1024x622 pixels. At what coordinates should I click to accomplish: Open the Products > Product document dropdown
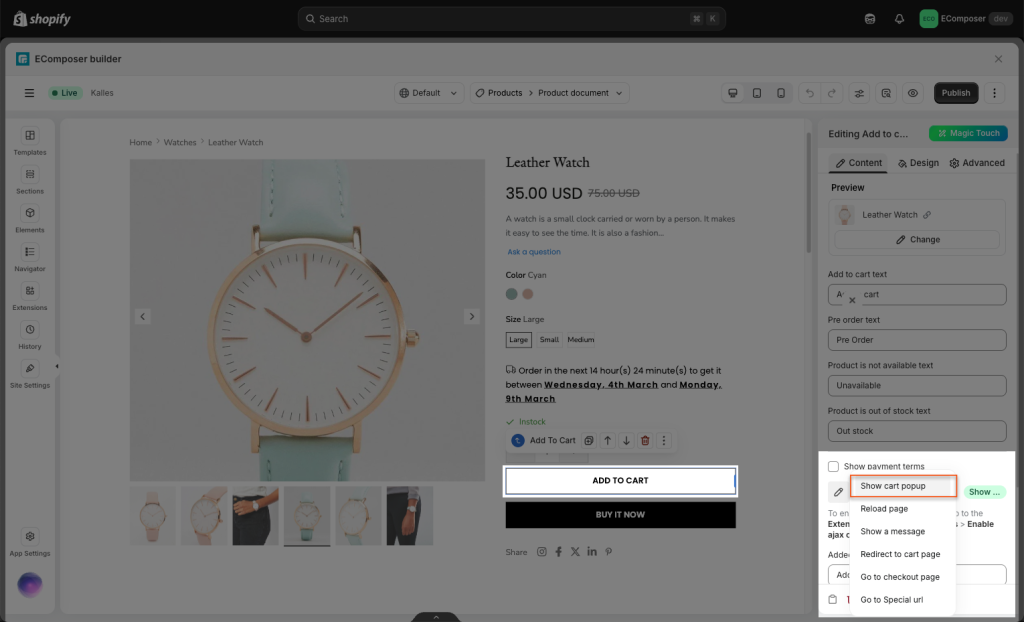point(549,93)
